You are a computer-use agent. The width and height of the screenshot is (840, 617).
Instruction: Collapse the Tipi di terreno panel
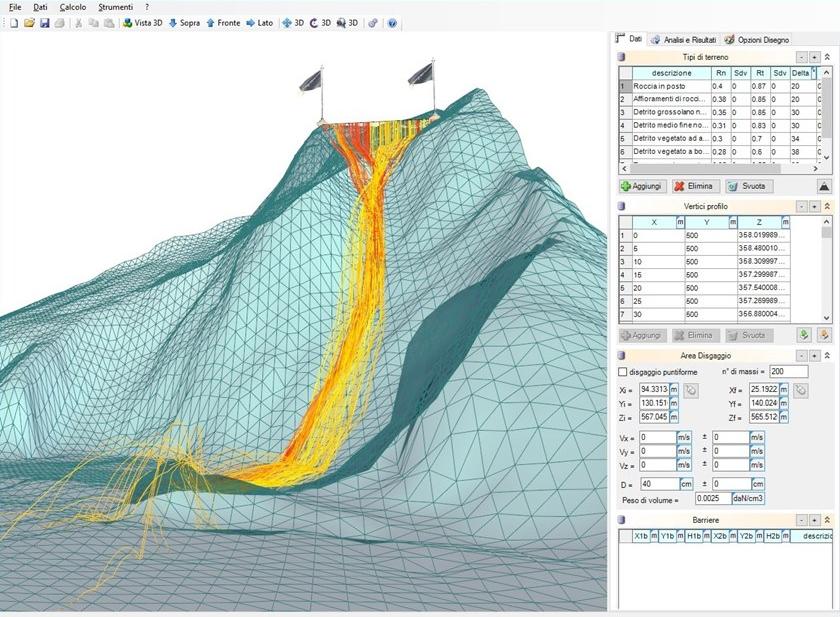pos(826,57)
